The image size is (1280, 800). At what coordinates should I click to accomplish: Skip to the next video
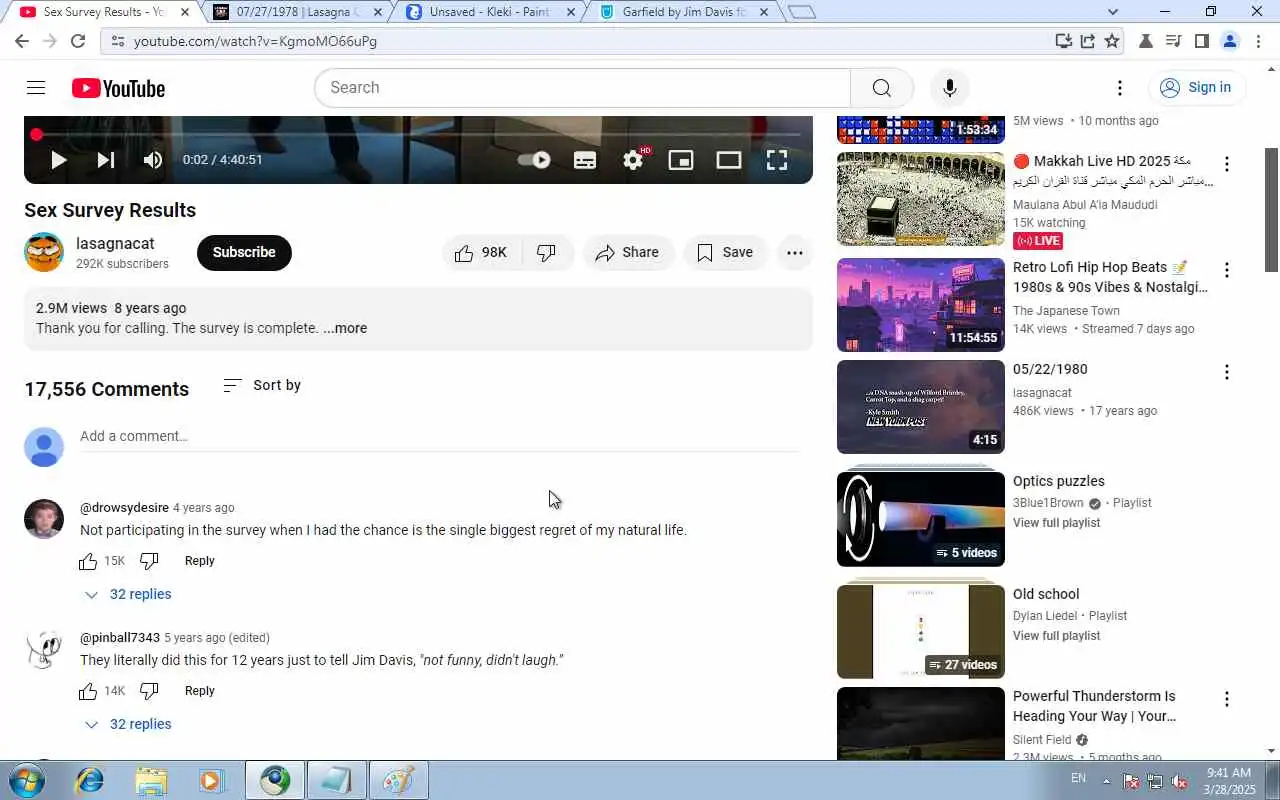[105, 160]
